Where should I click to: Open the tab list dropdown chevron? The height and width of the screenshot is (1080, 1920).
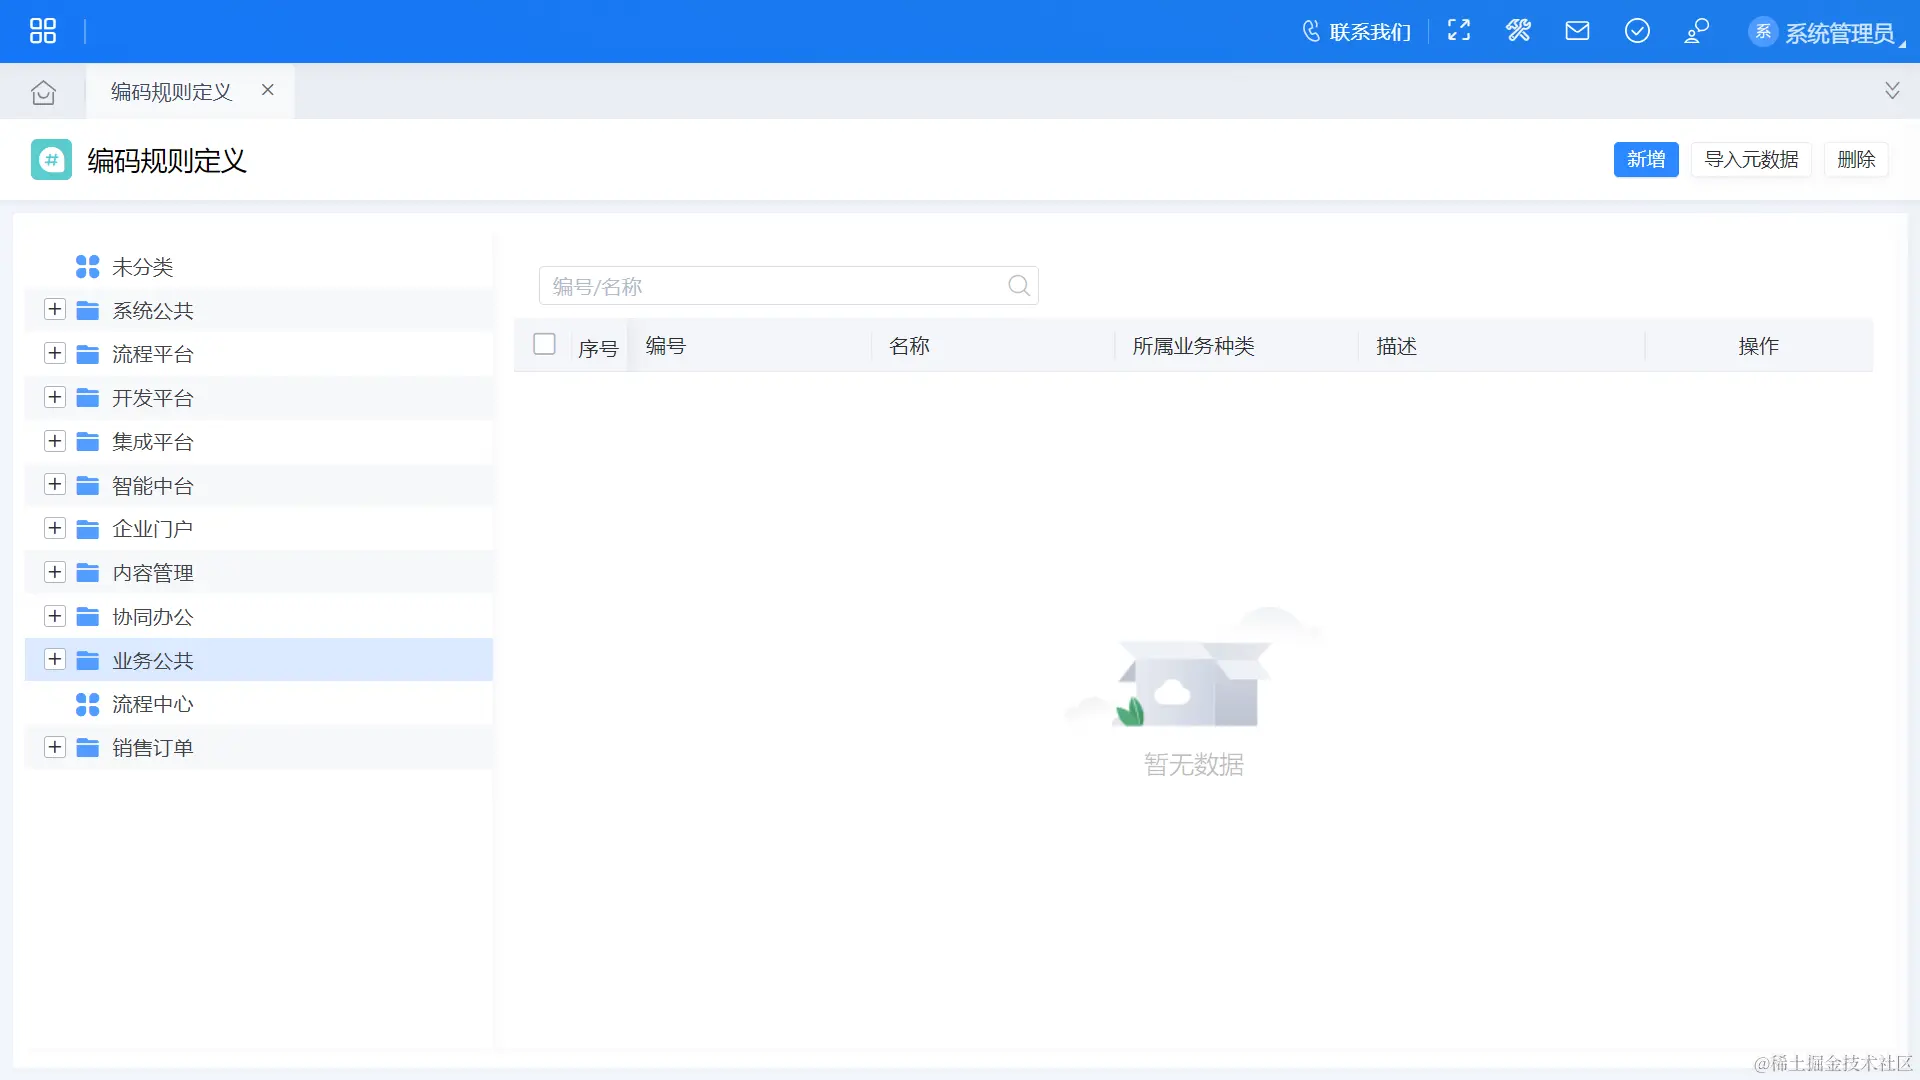pos(1892,91)
